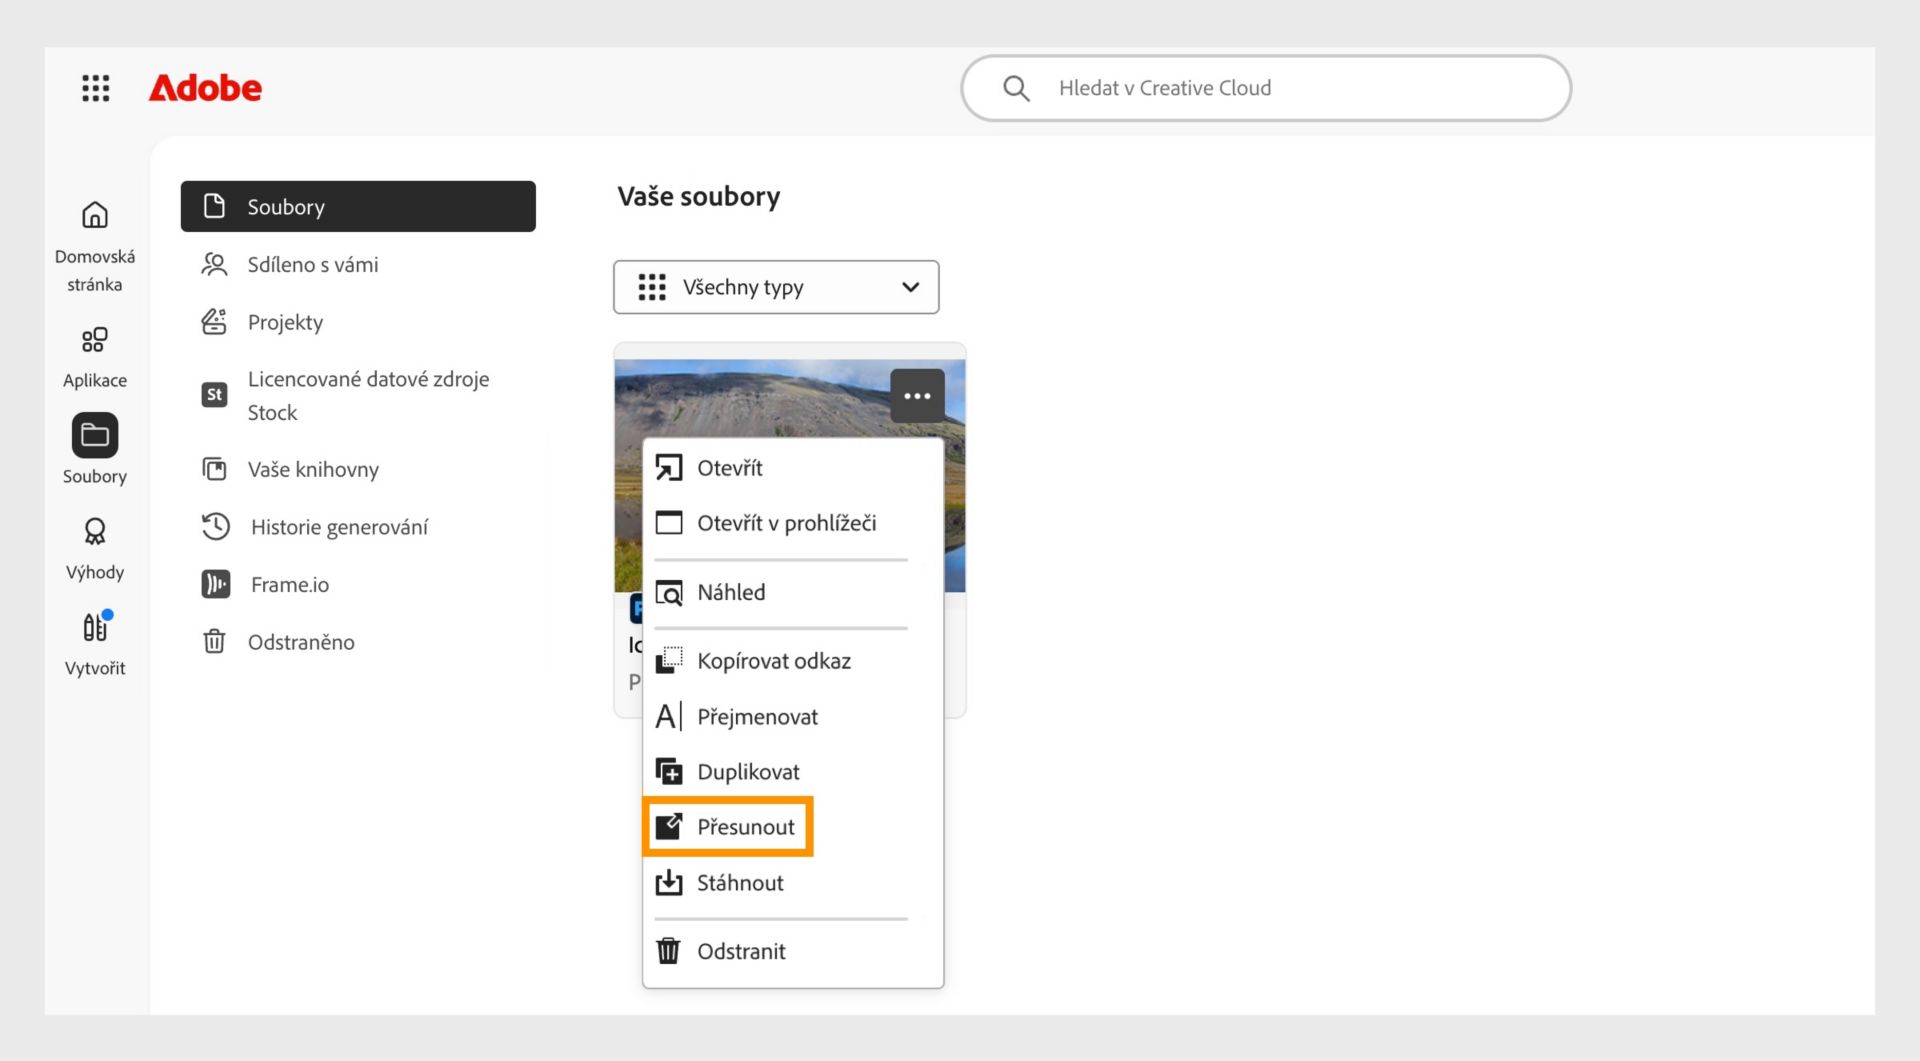This screenshot has height=1061, width=1920.
Task: Expand the Všechny typy filter dropdown
Action: click(776, 287)
